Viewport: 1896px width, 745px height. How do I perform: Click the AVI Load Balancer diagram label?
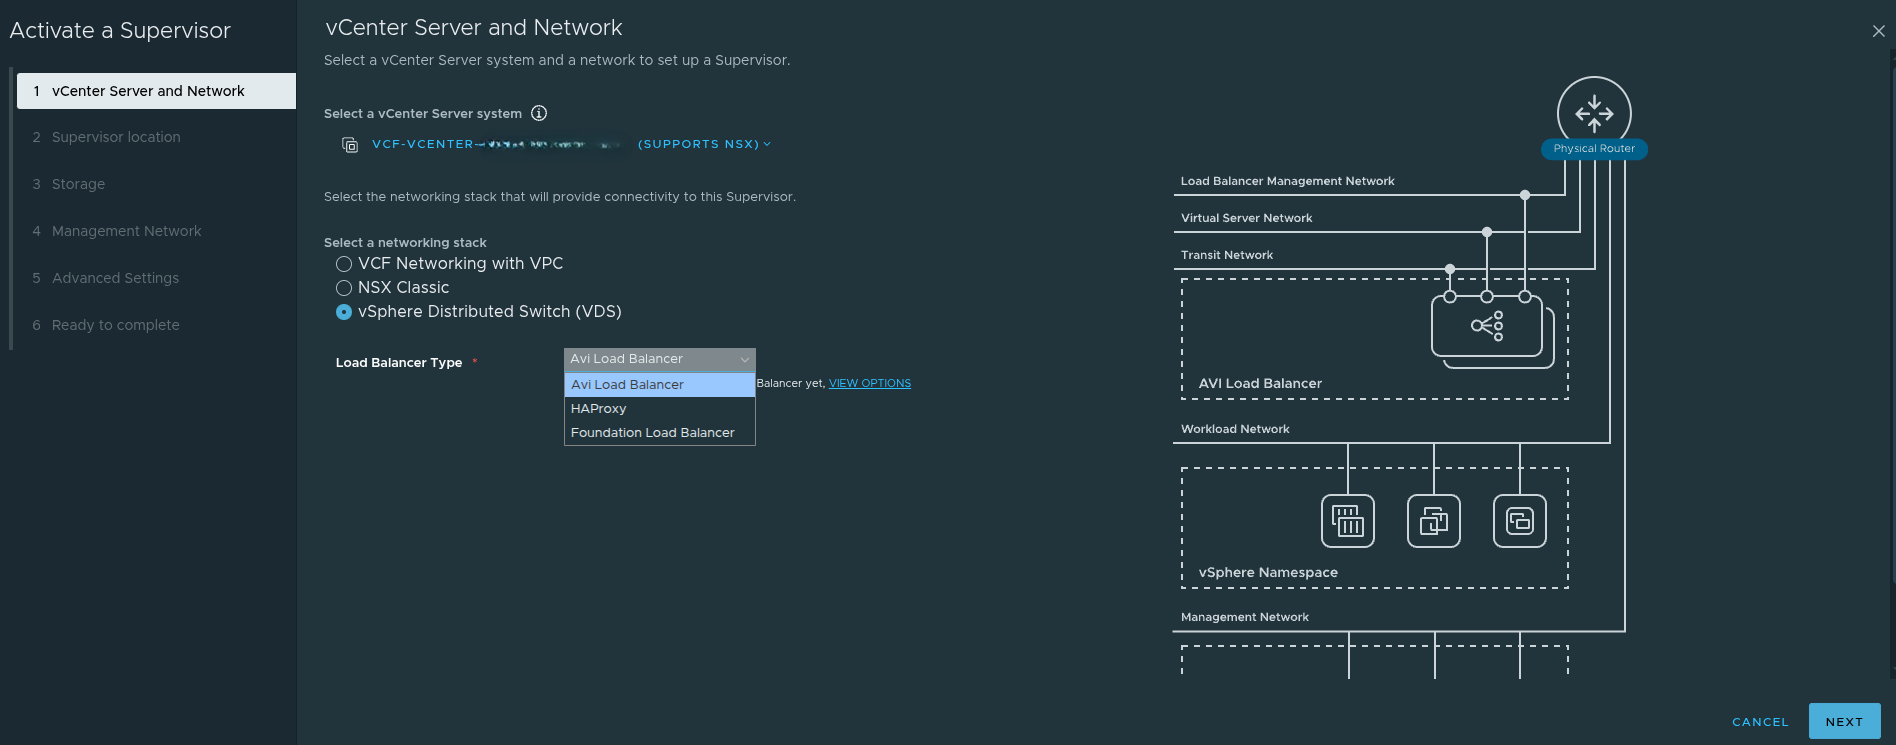tap(1260, 383)
